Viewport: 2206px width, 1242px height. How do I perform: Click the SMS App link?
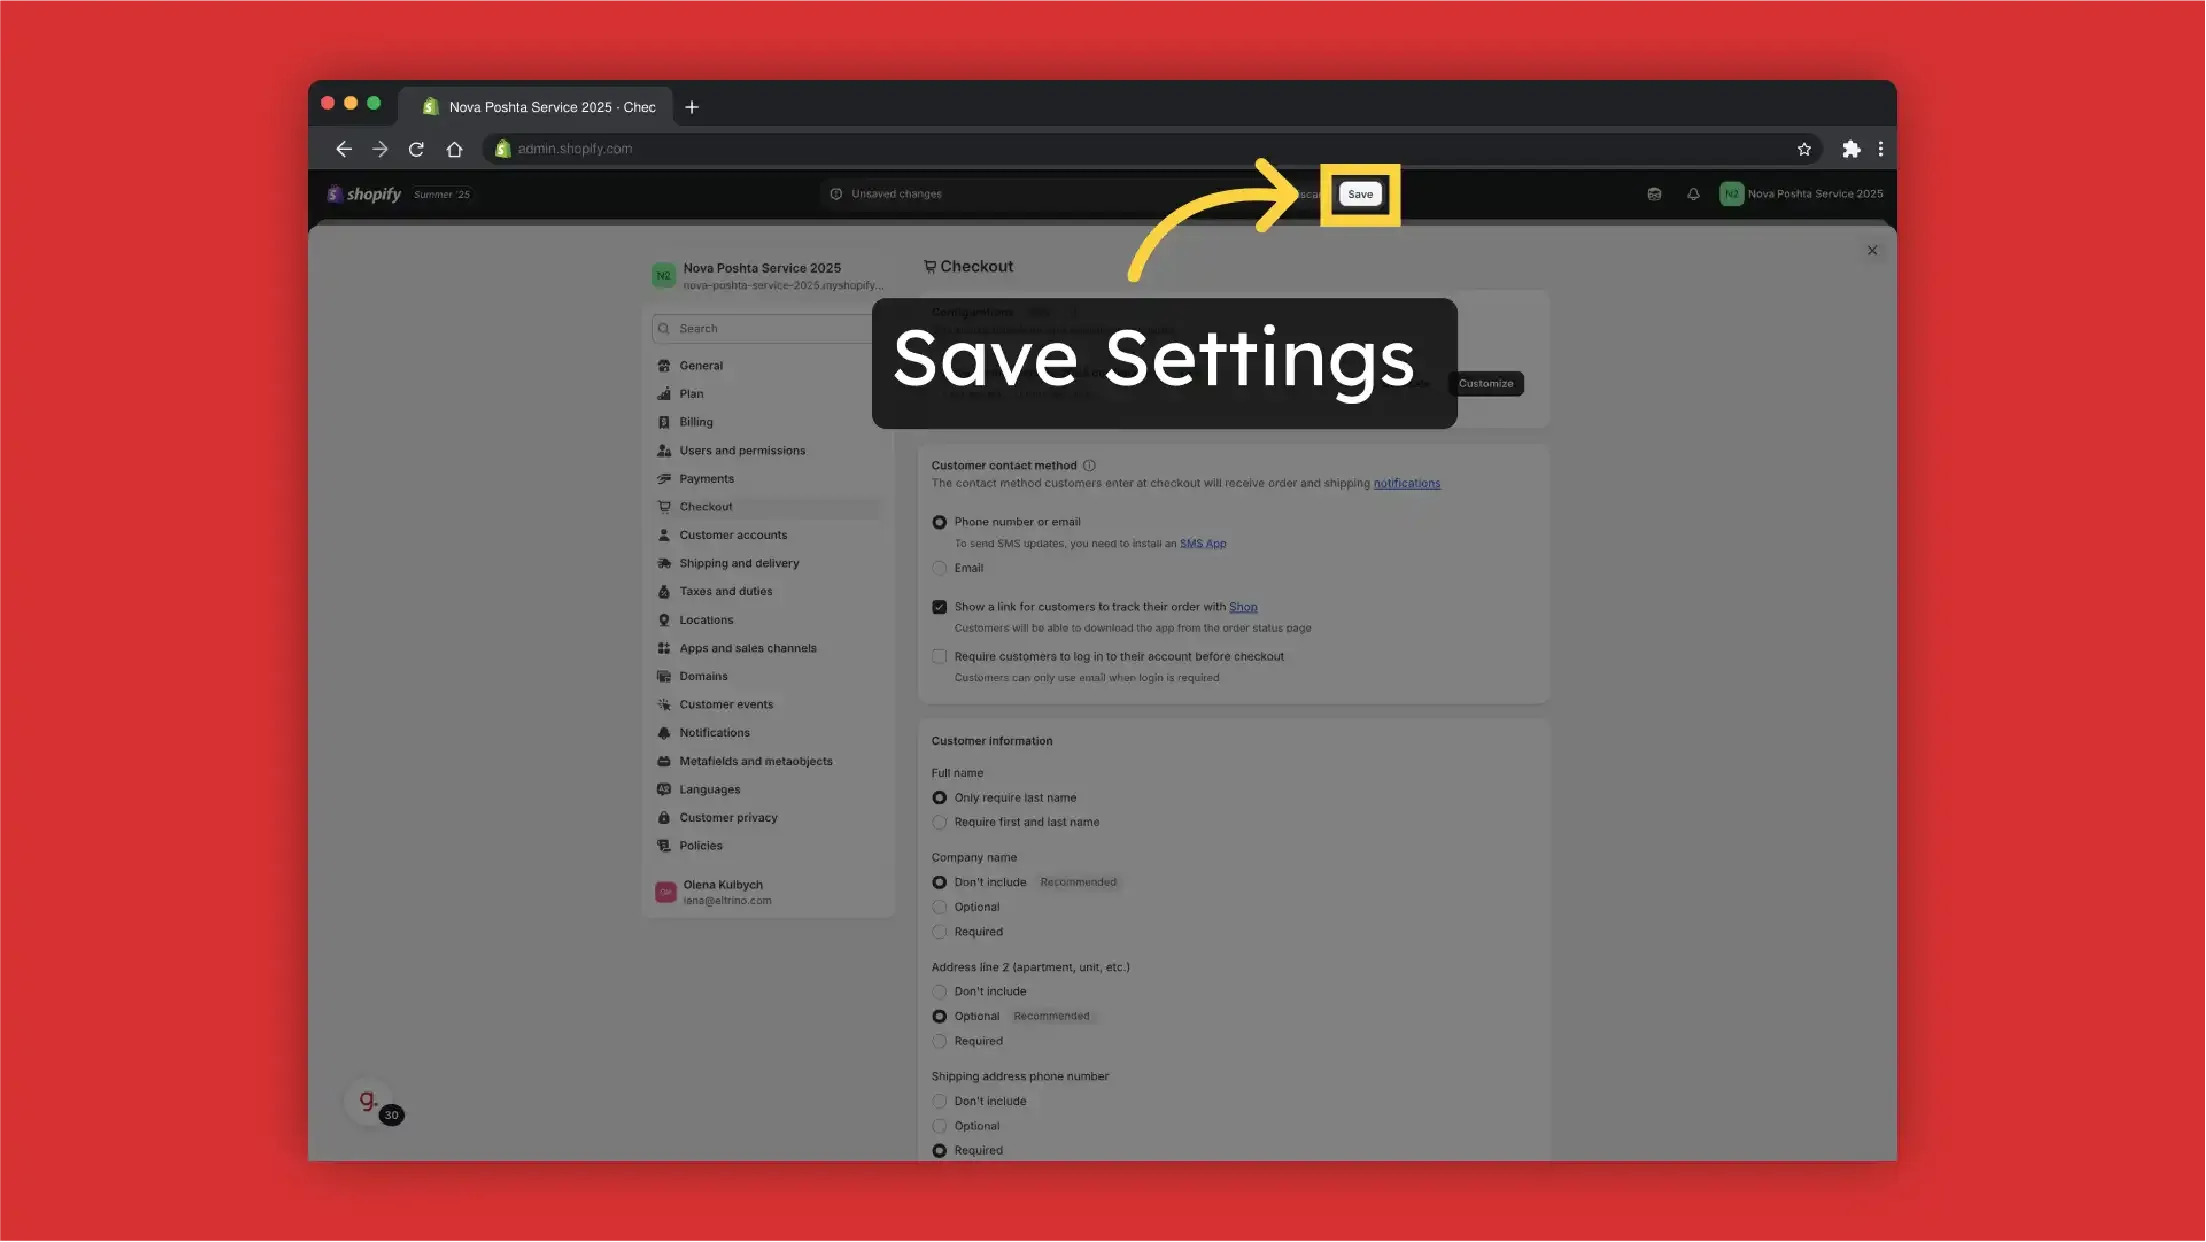tap(1202, 544)
